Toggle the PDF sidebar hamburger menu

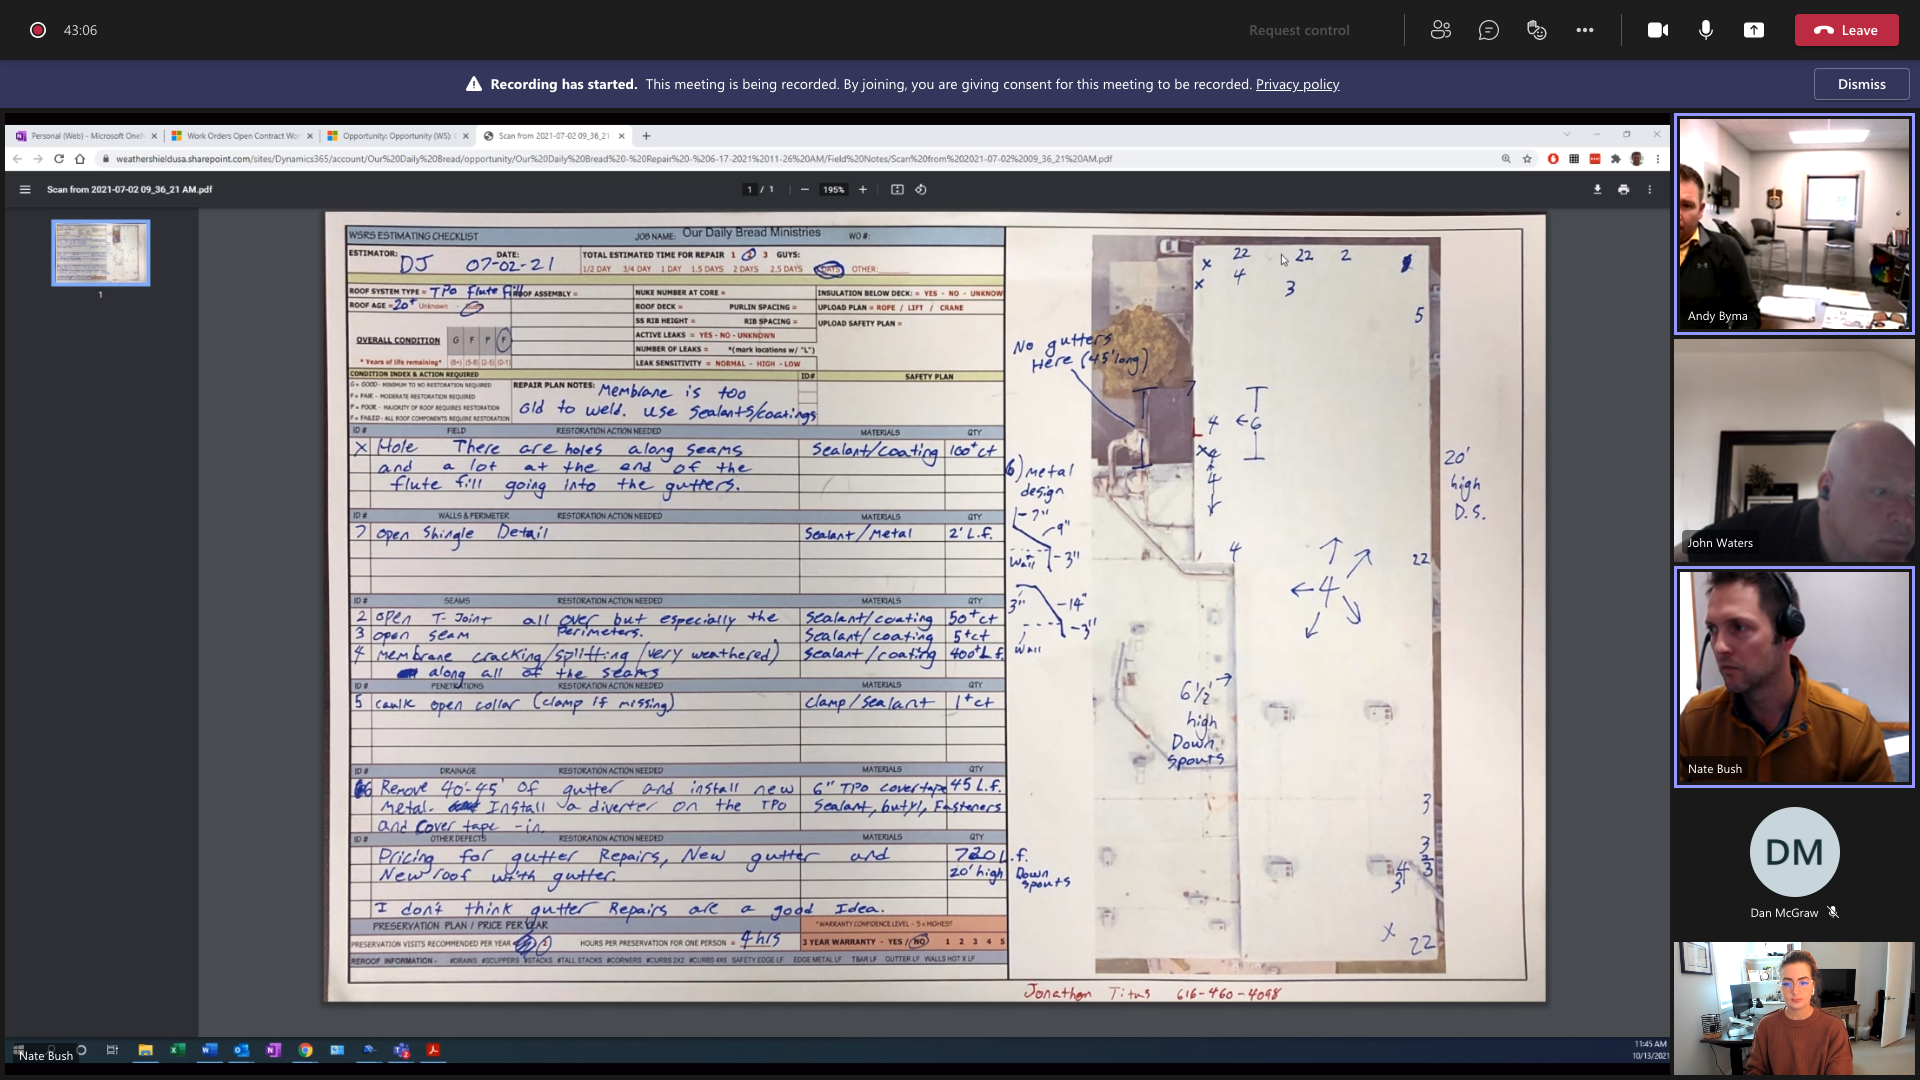click(x=25, y=189)
